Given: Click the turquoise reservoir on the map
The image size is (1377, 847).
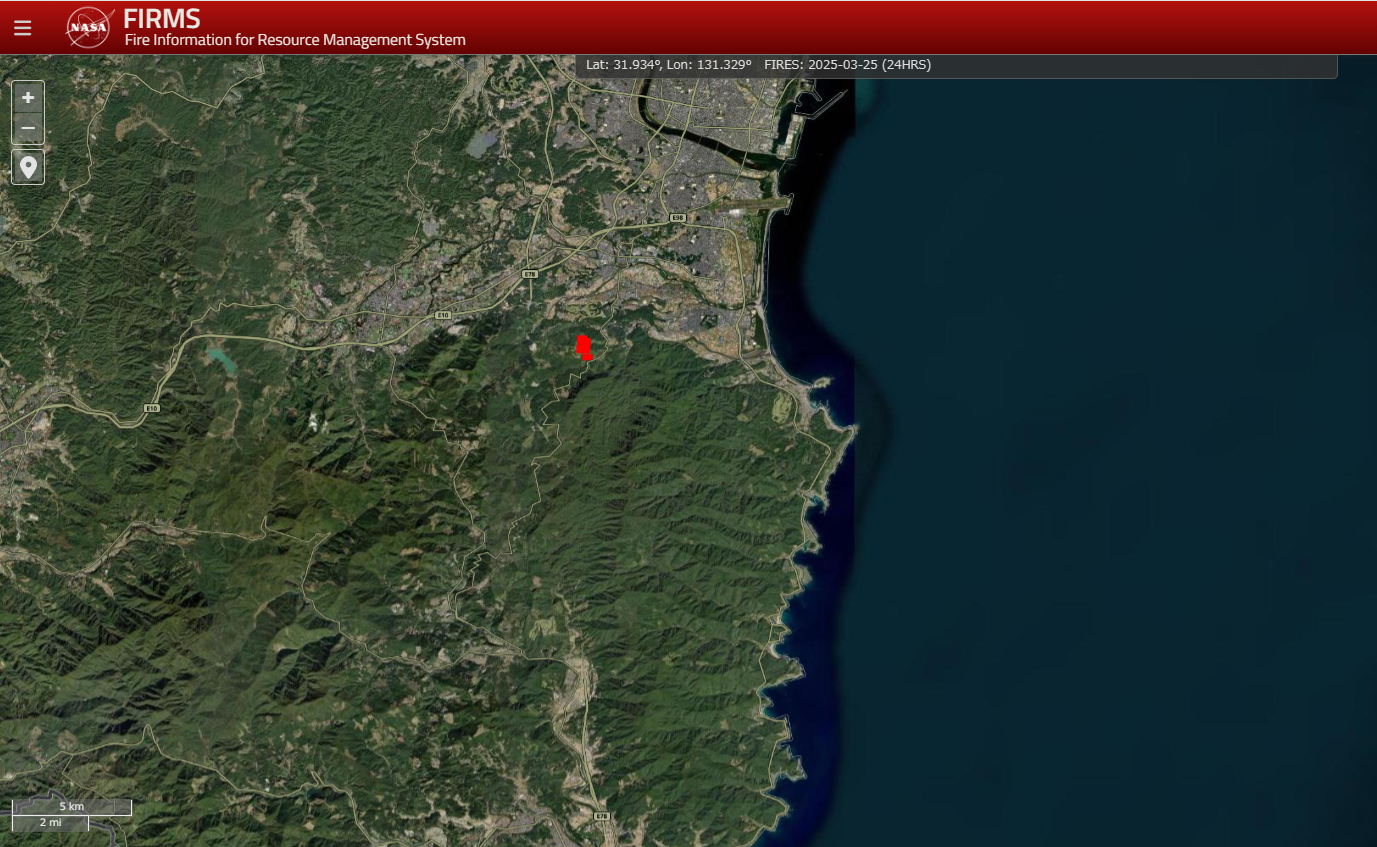Looking at the screenshot, I should click(221, 360).
